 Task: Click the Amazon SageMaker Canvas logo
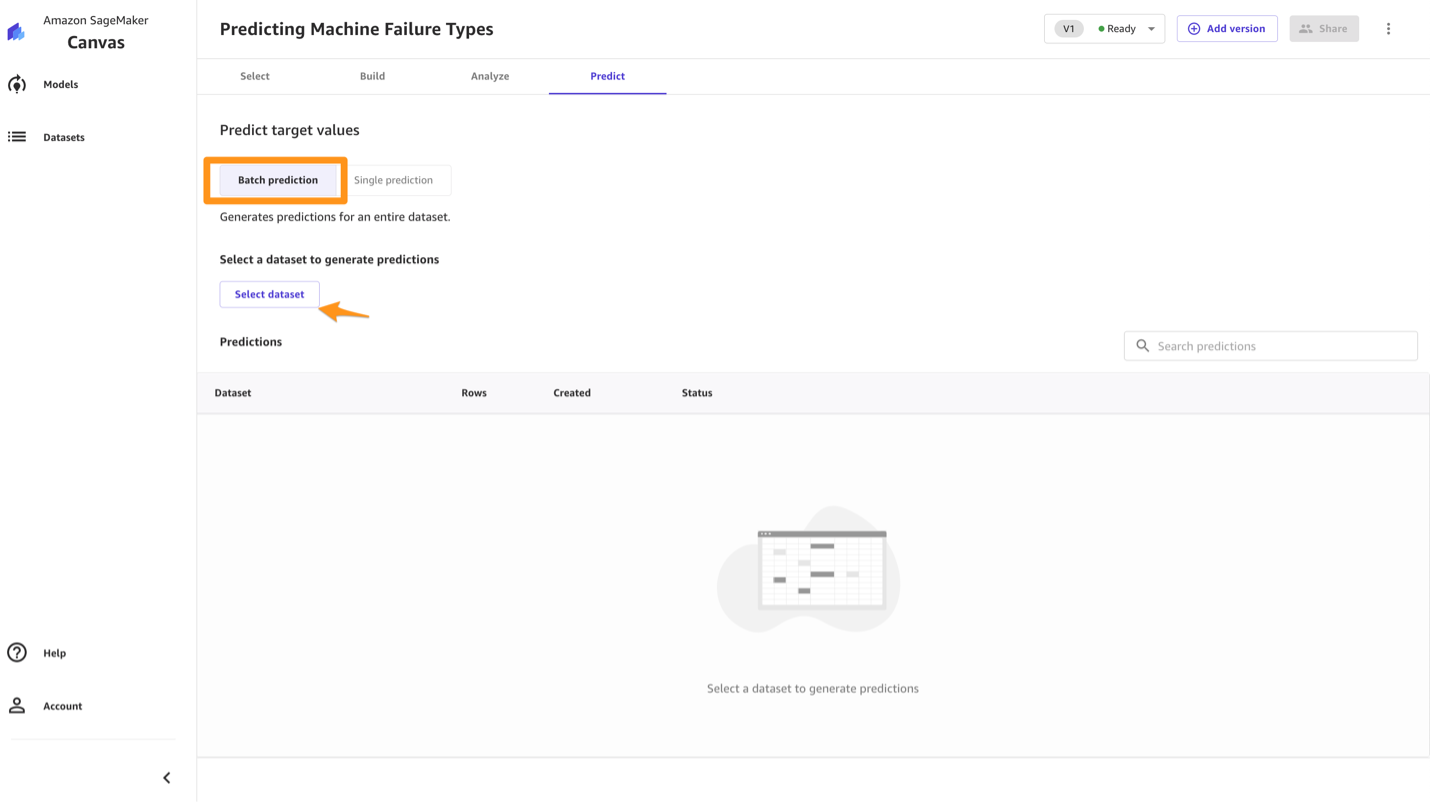point(16,32)
